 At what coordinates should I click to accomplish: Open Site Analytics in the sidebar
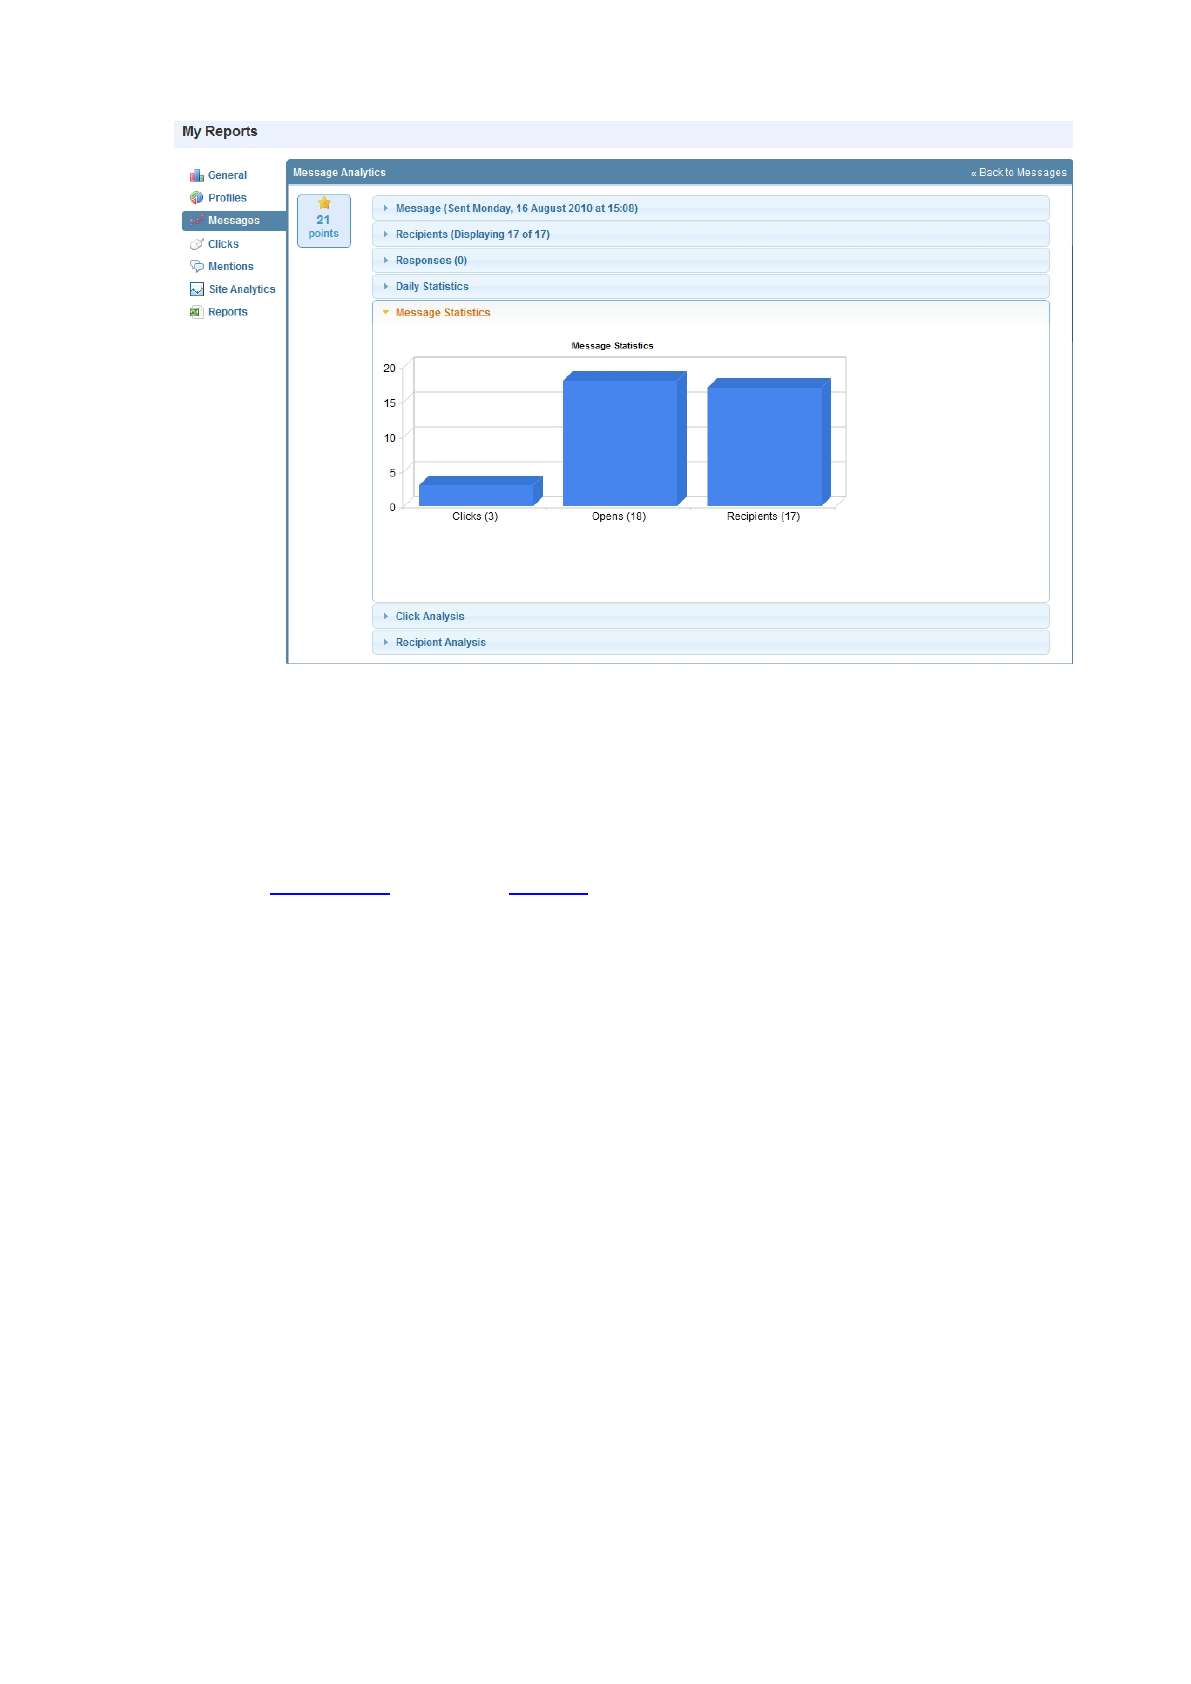coord(242,290)
